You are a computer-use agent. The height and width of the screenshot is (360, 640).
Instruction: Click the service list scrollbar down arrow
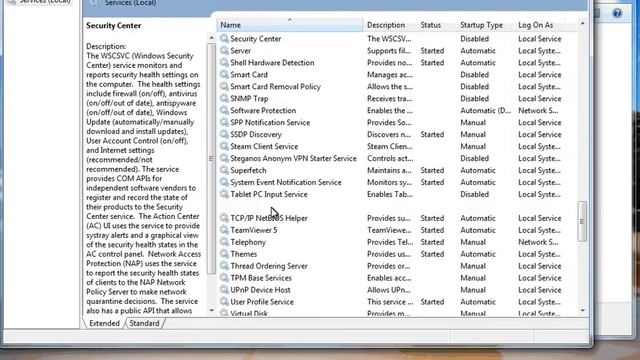tap(582, 311)
